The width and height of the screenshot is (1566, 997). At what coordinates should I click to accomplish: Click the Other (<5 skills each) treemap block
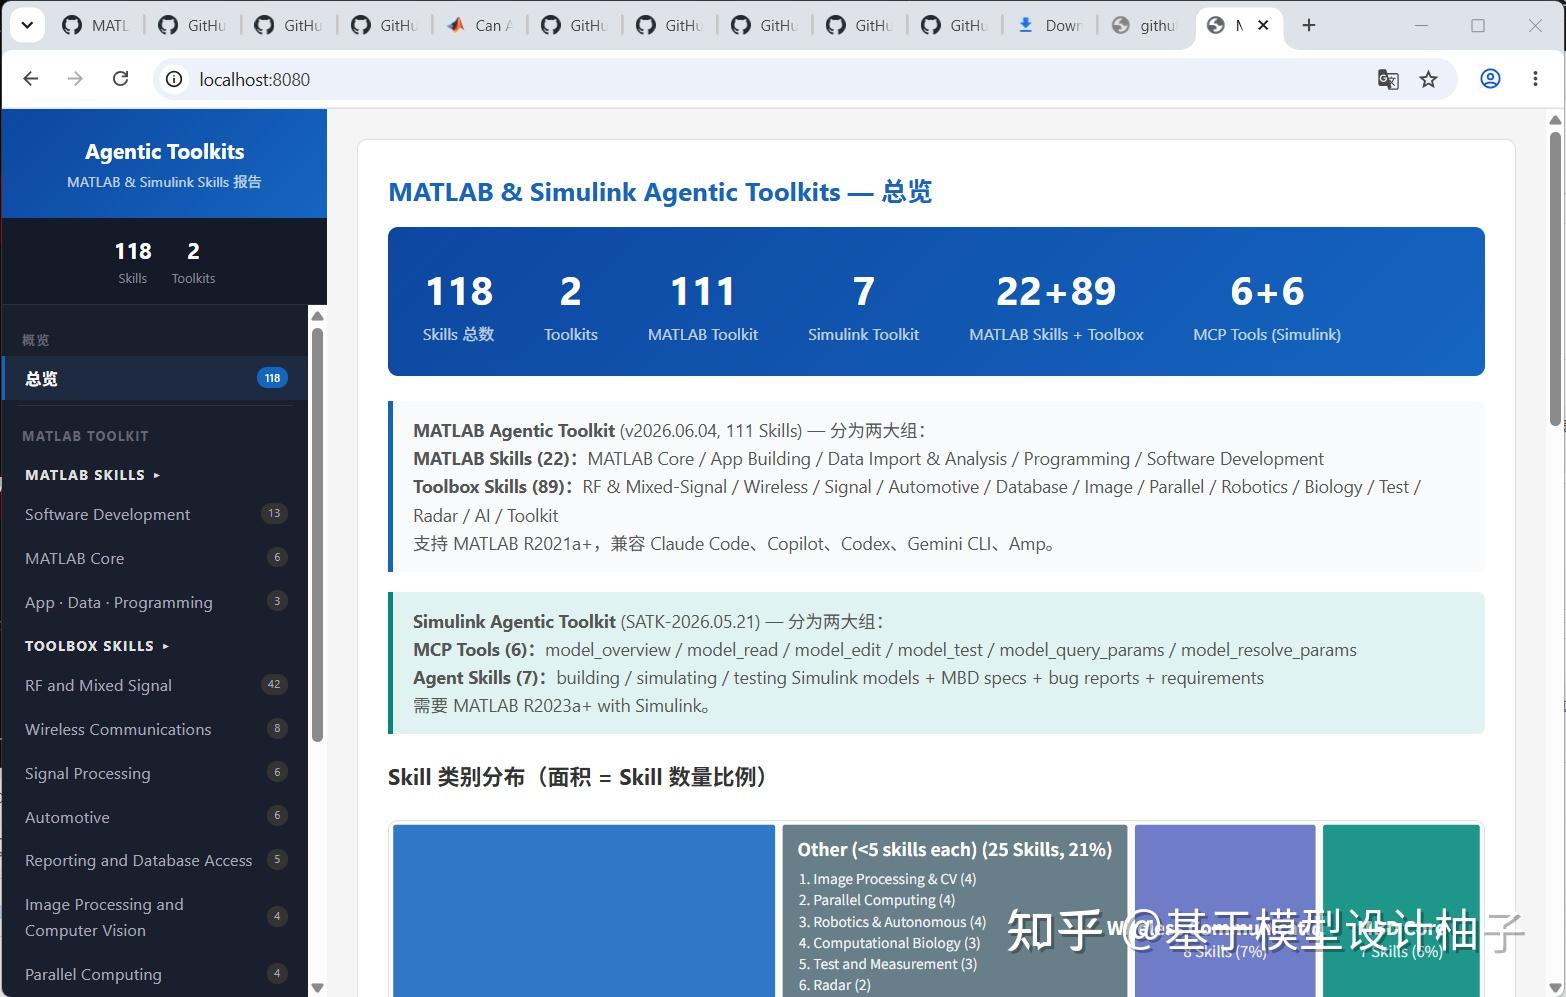click(955, 910)
